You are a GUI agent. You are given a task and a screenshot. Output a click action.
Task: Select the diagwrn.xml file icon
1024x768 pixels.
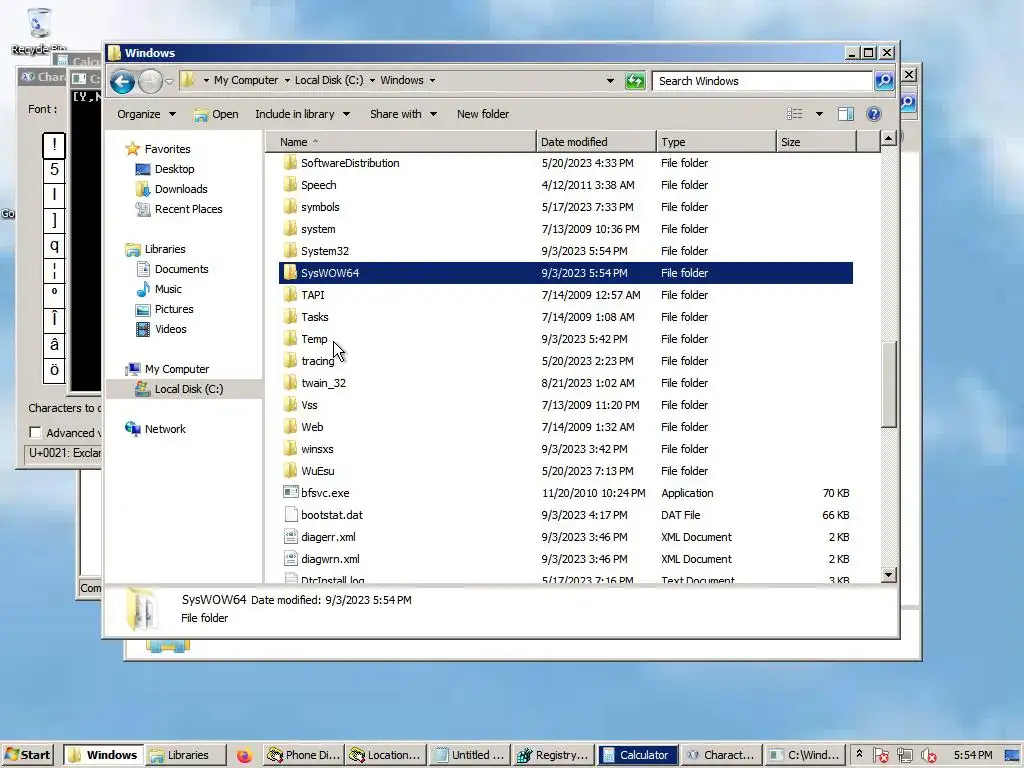[x=291, y=559]
